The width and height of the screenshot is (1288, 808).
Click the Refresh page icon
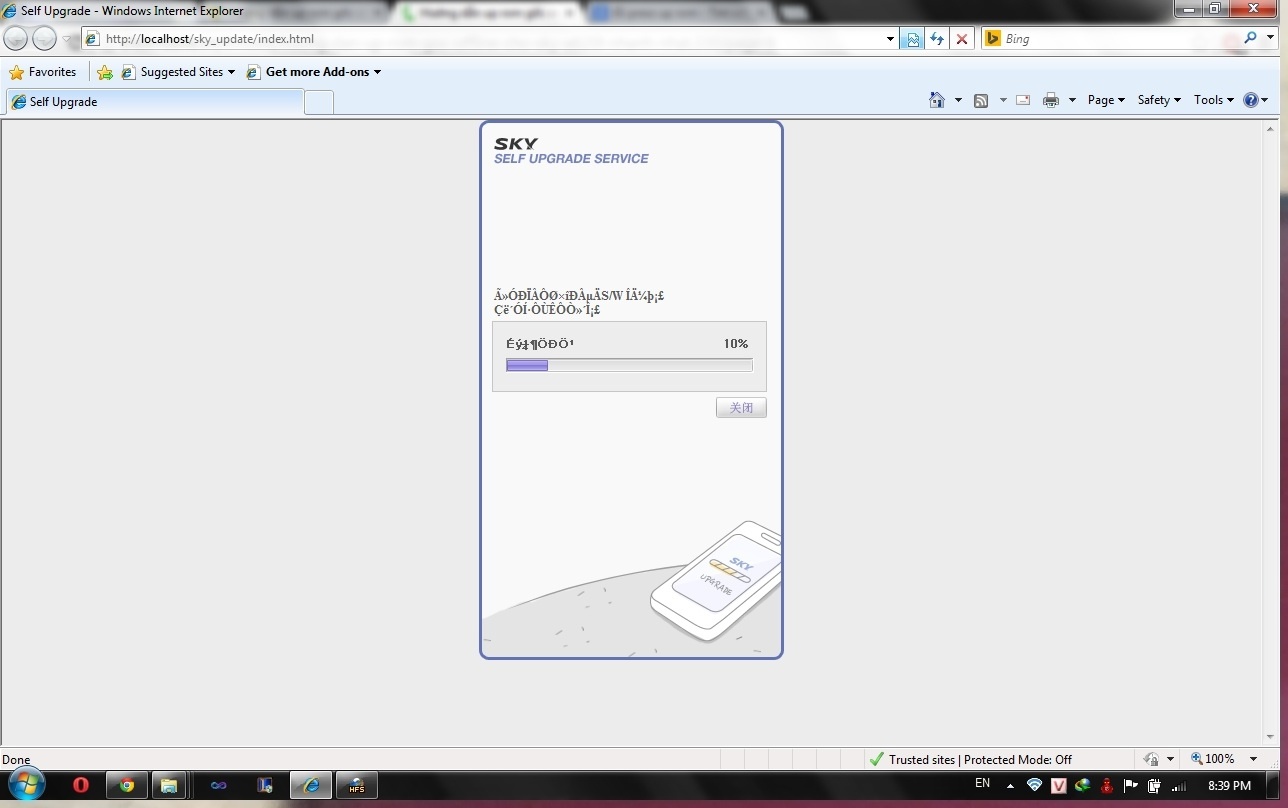tap(937, 39)
